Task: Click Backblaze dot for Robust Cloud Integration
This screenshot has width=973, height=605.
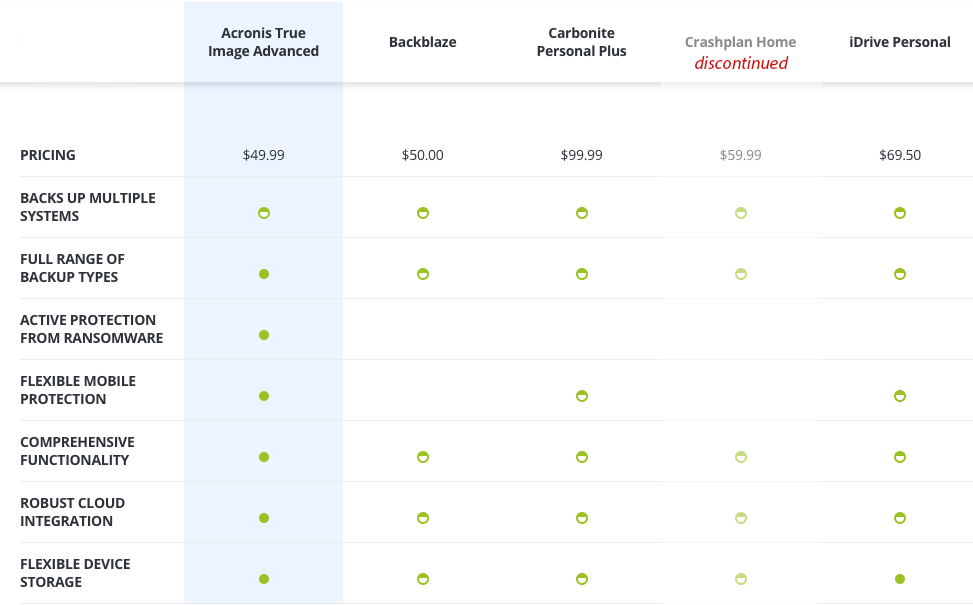Action: tap(423, 518)
